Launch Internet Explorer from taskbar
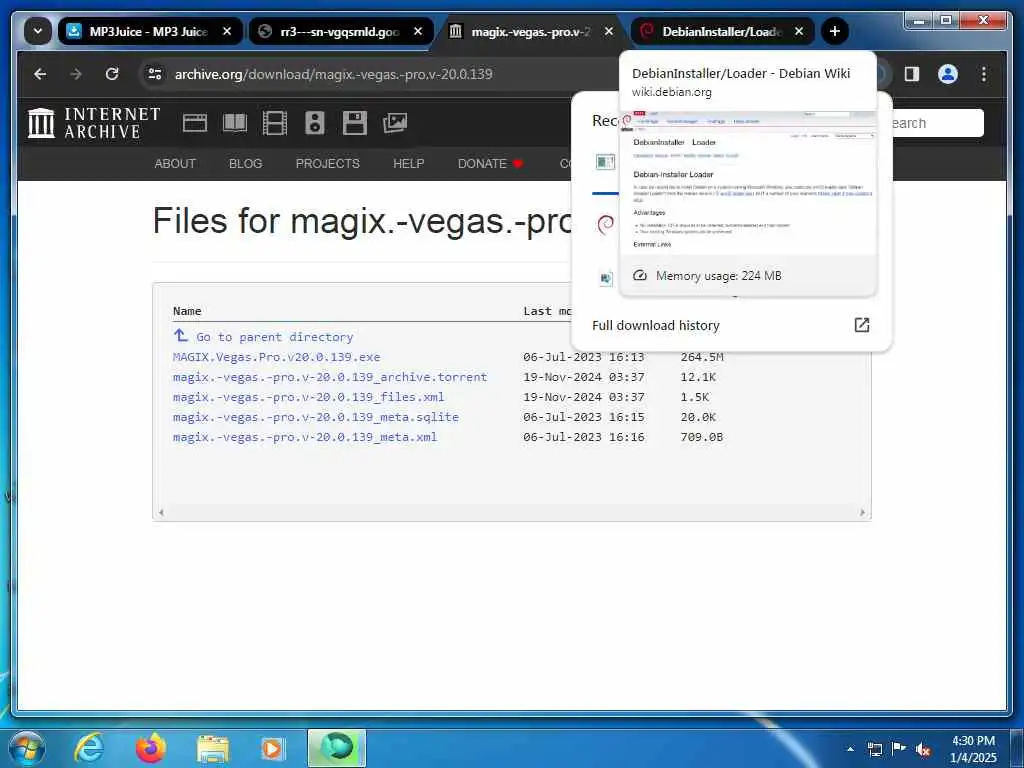Viewport: 1024px width, 768px height. pyautogui.click(x=89, y=748)
